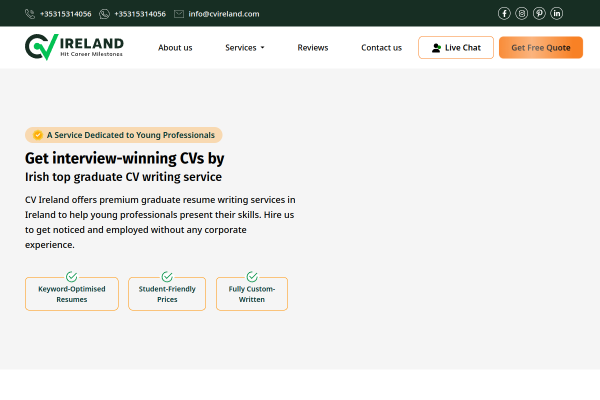
Task: Click the envelope email icon
Action: (179, 14)
